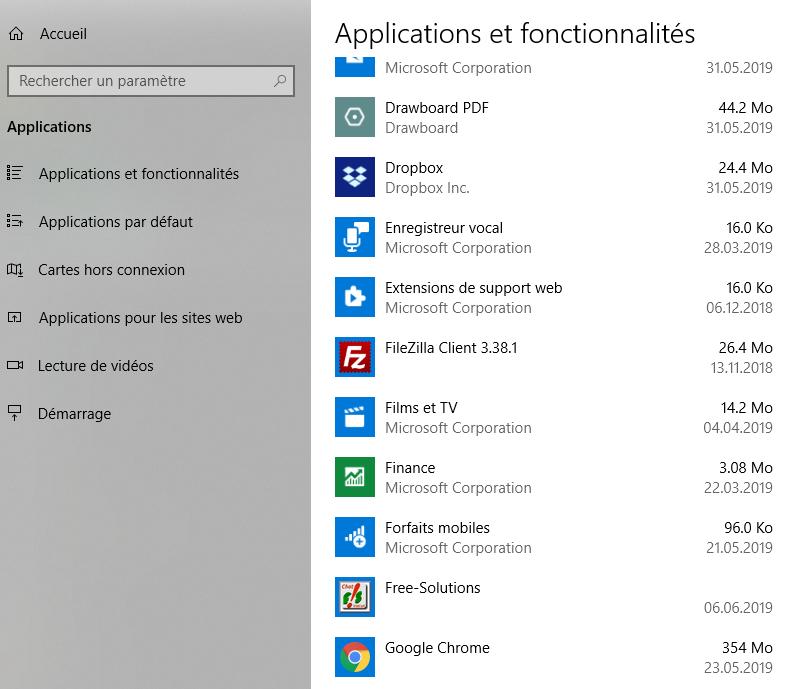Click the Films et TV clapperboard icon
Viewport: 788px width, 689px height.
355,417
